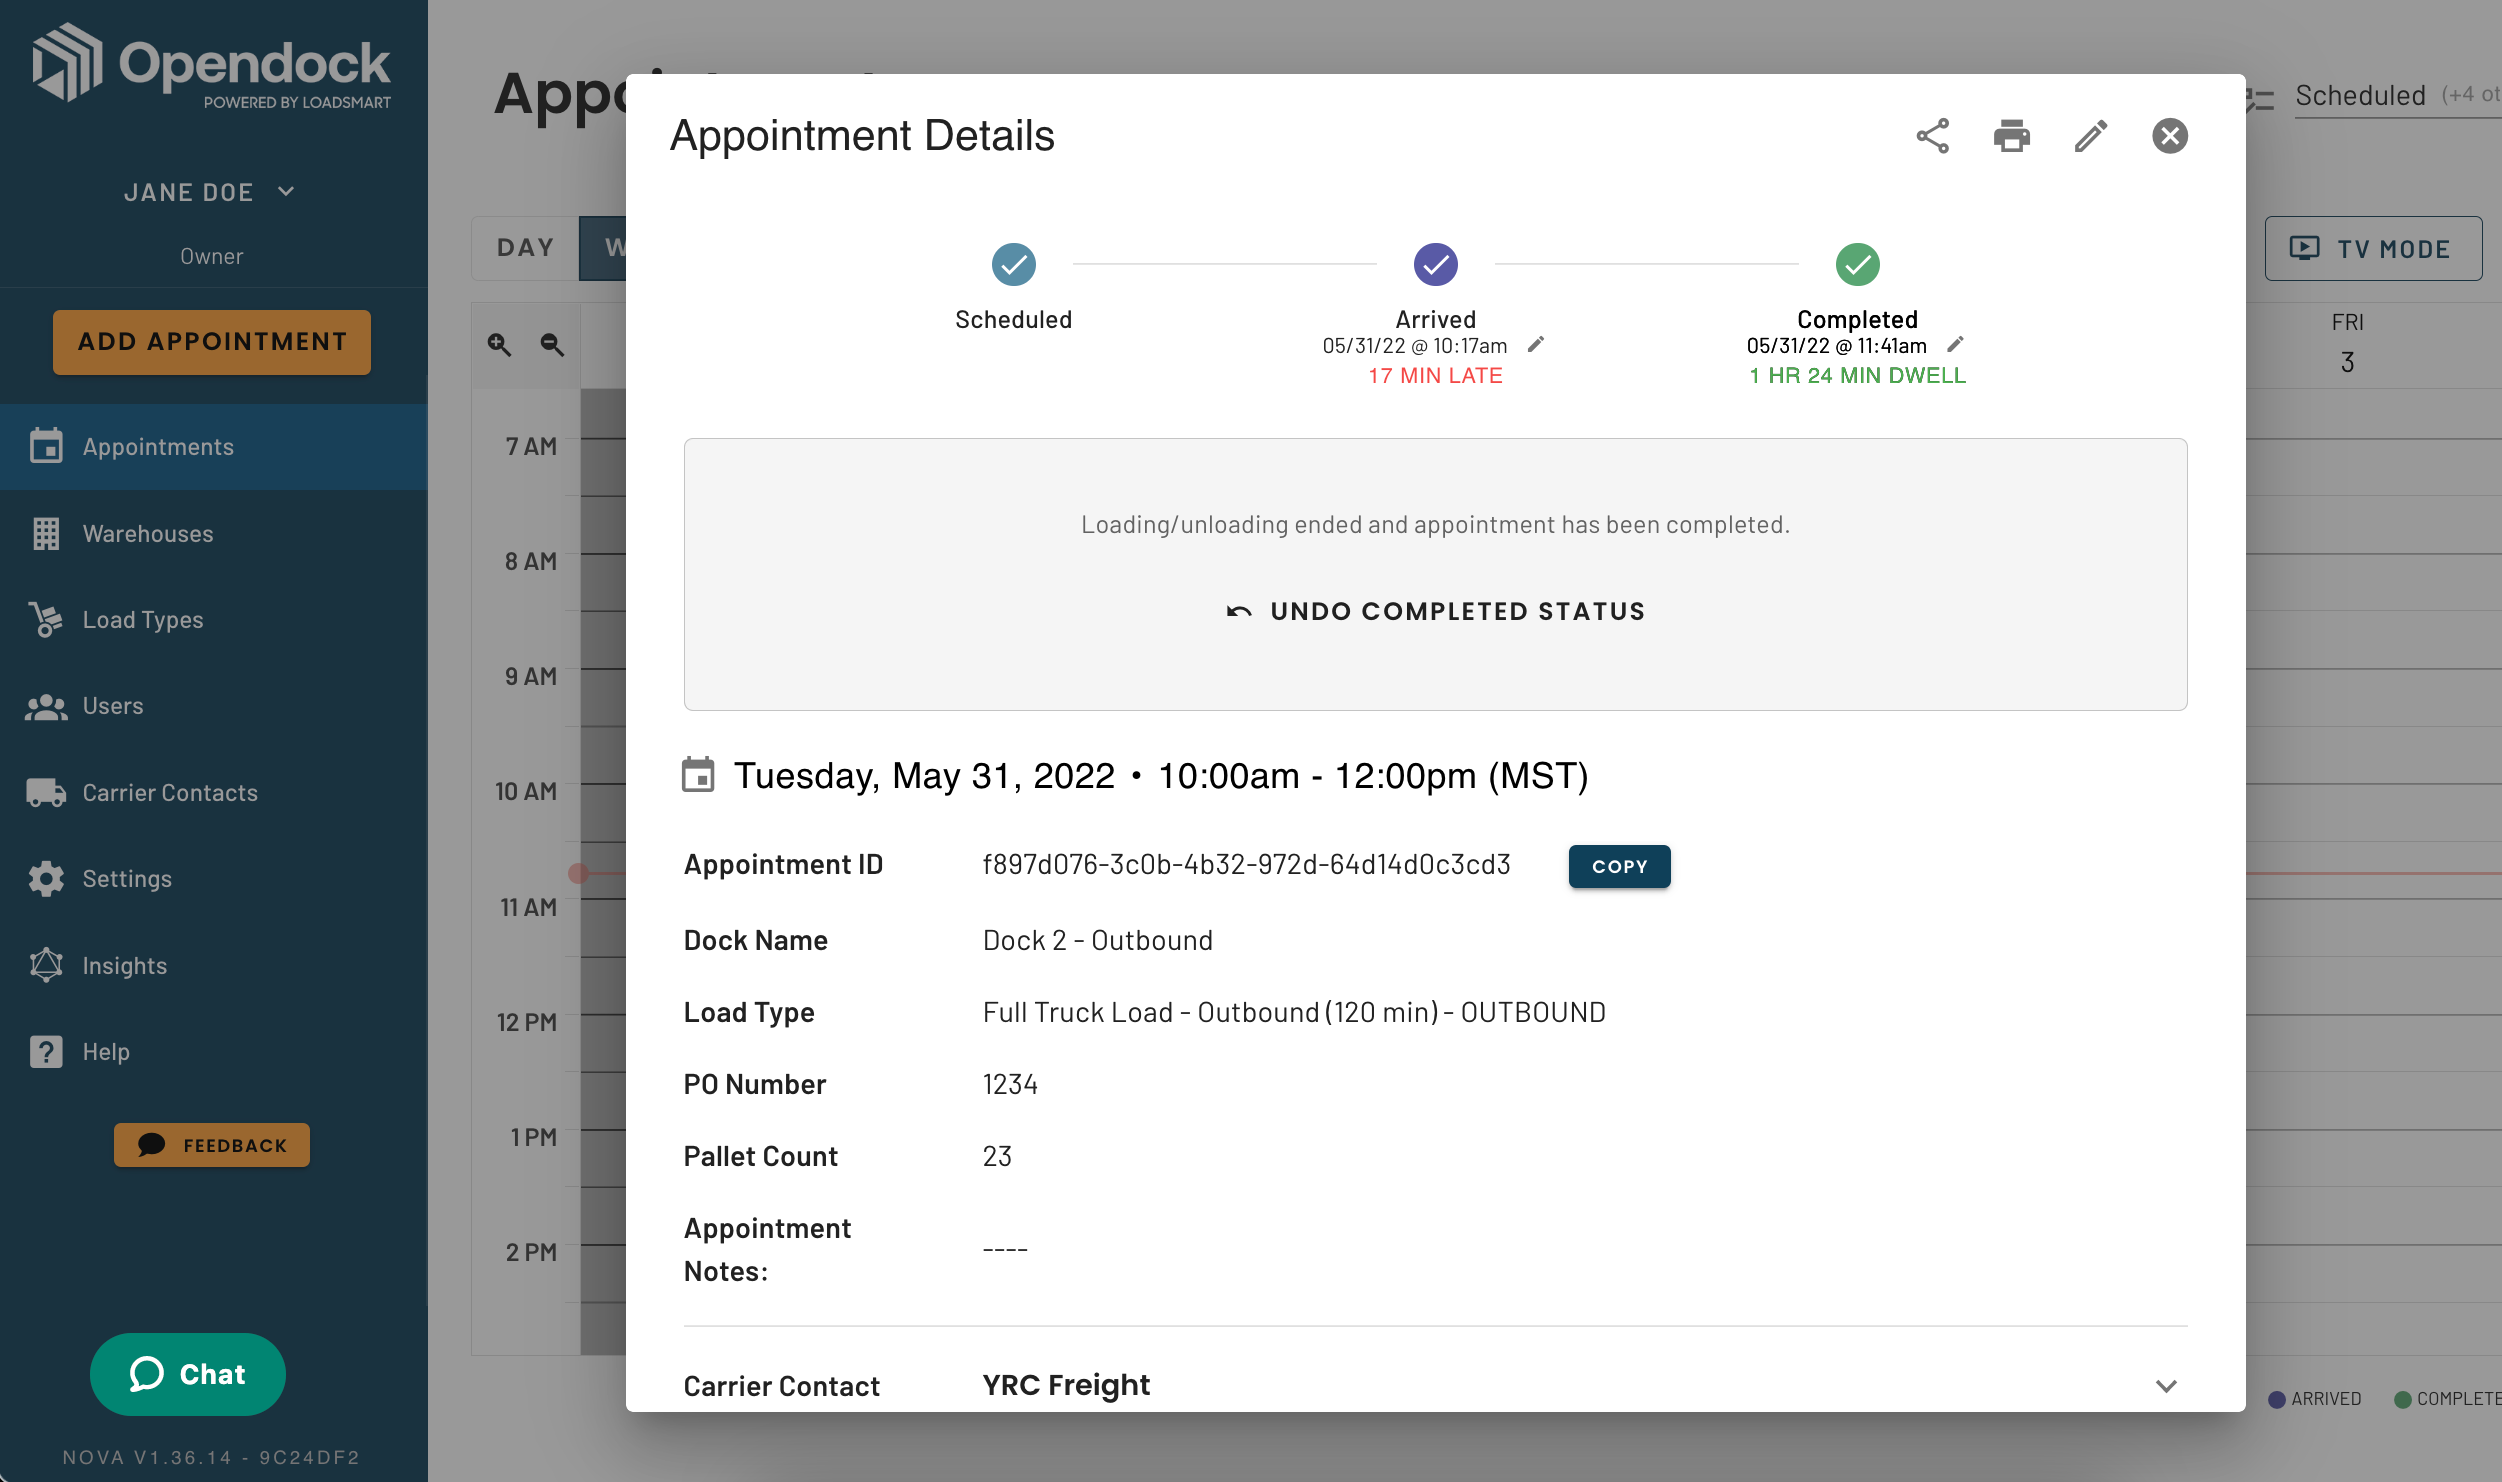Open the Chat widget

tap(188, 1374)
